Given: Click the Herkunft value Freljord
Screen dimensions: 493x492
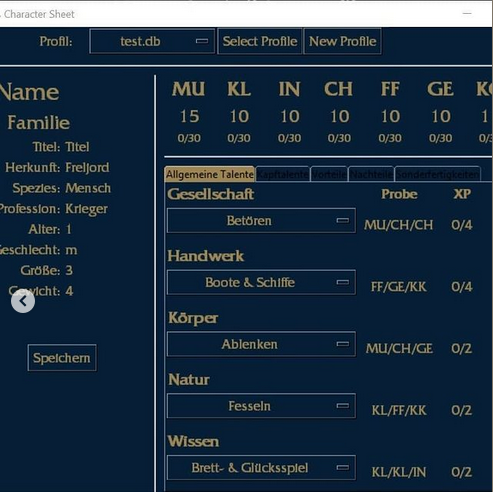Looking at the screenshot, I should pos(87,168).
